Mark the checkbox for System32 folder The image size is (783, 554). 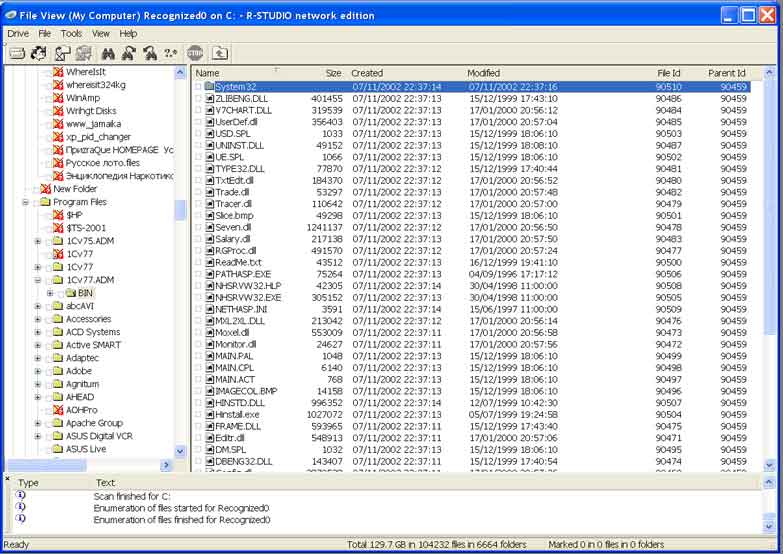pos(198,86)
